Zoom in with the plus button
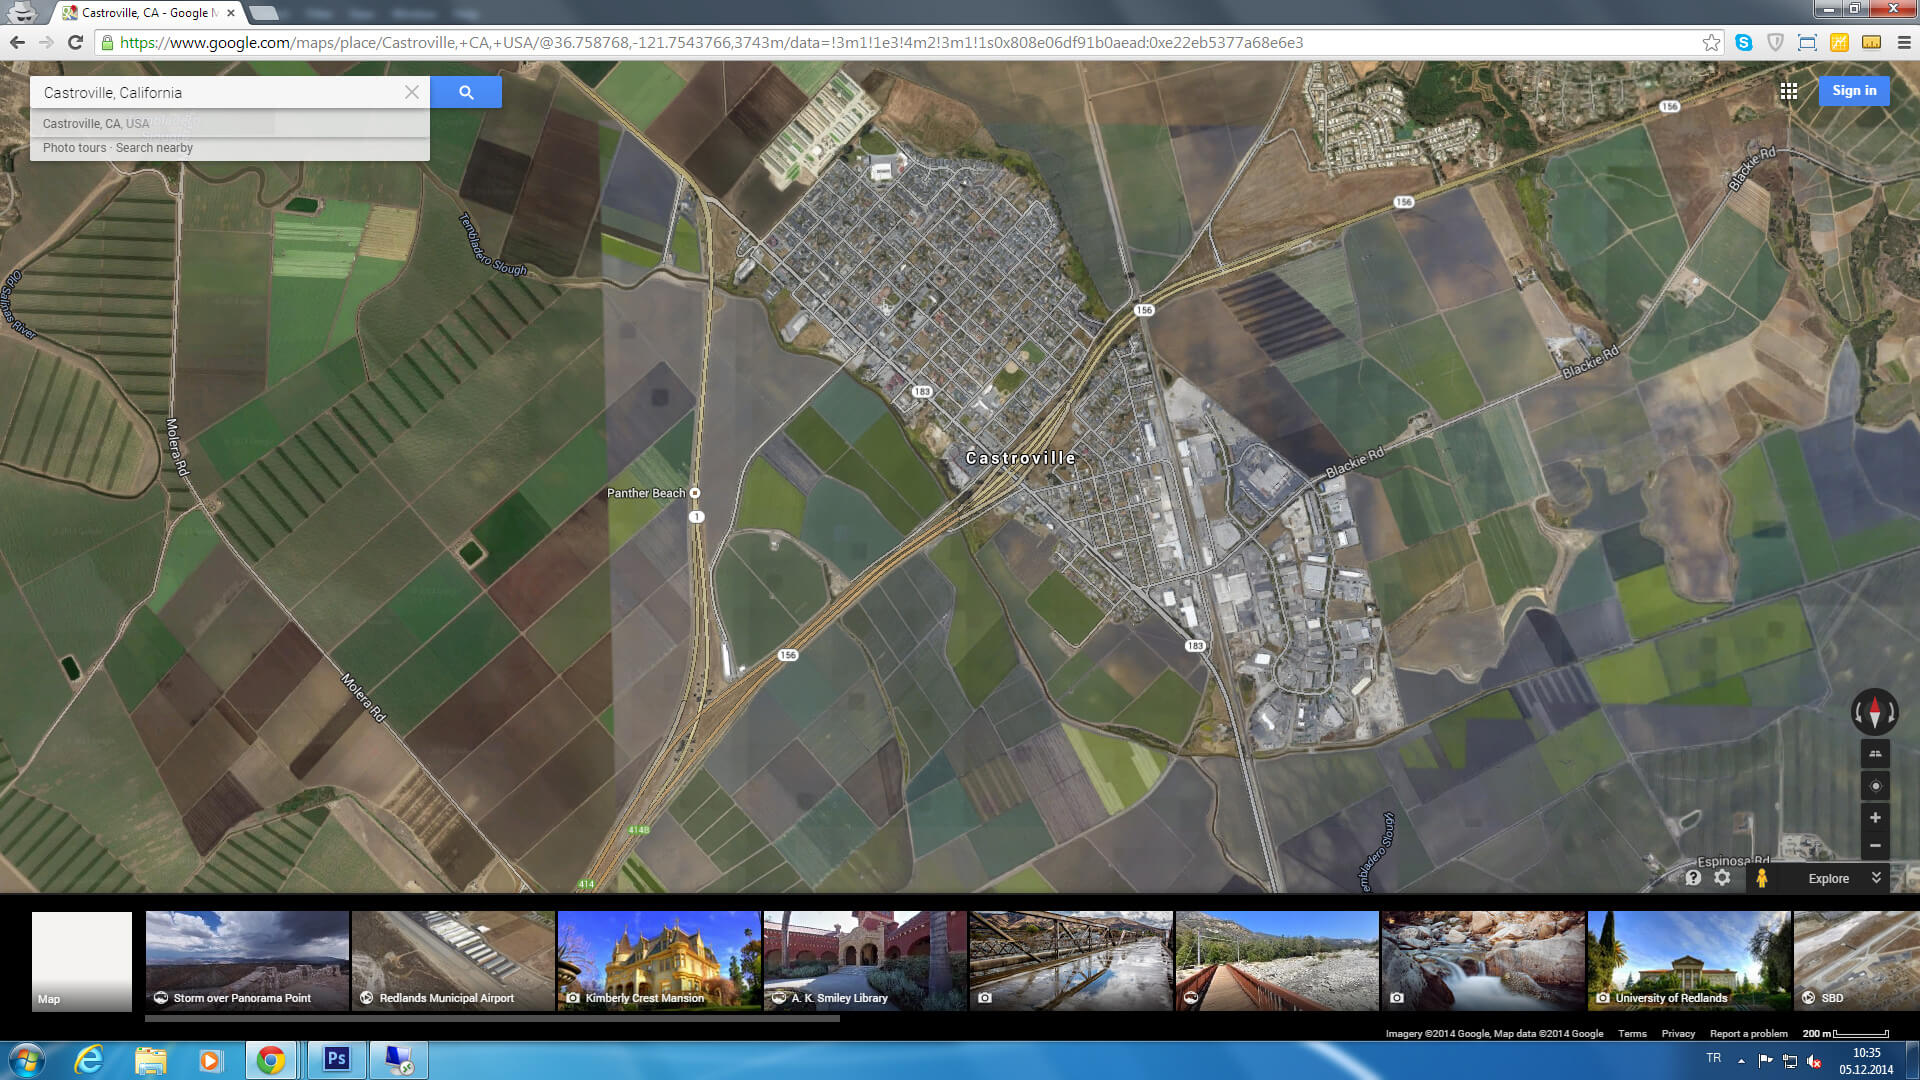1920x1080 pixels. click(x=1875, y=818)
